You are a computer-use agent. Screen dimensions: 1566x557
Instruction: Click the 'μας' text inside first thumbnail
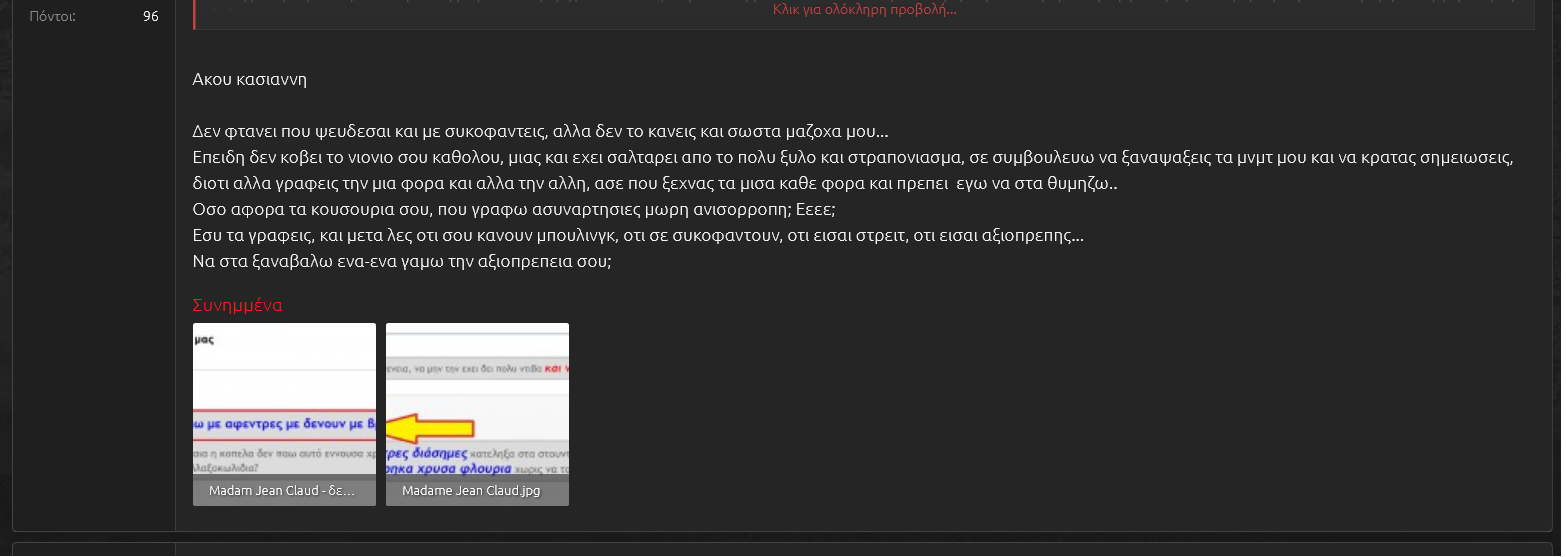204,340
